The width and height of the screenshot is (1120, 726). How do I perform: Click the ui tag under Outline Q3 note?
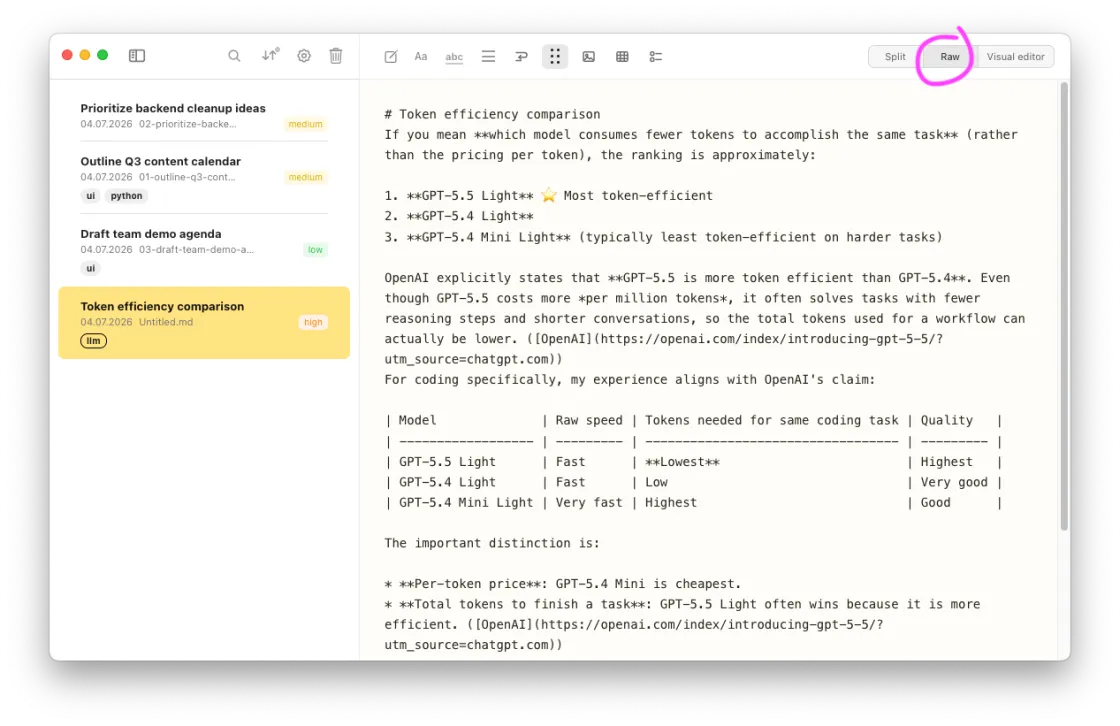(x=91, y=196)
